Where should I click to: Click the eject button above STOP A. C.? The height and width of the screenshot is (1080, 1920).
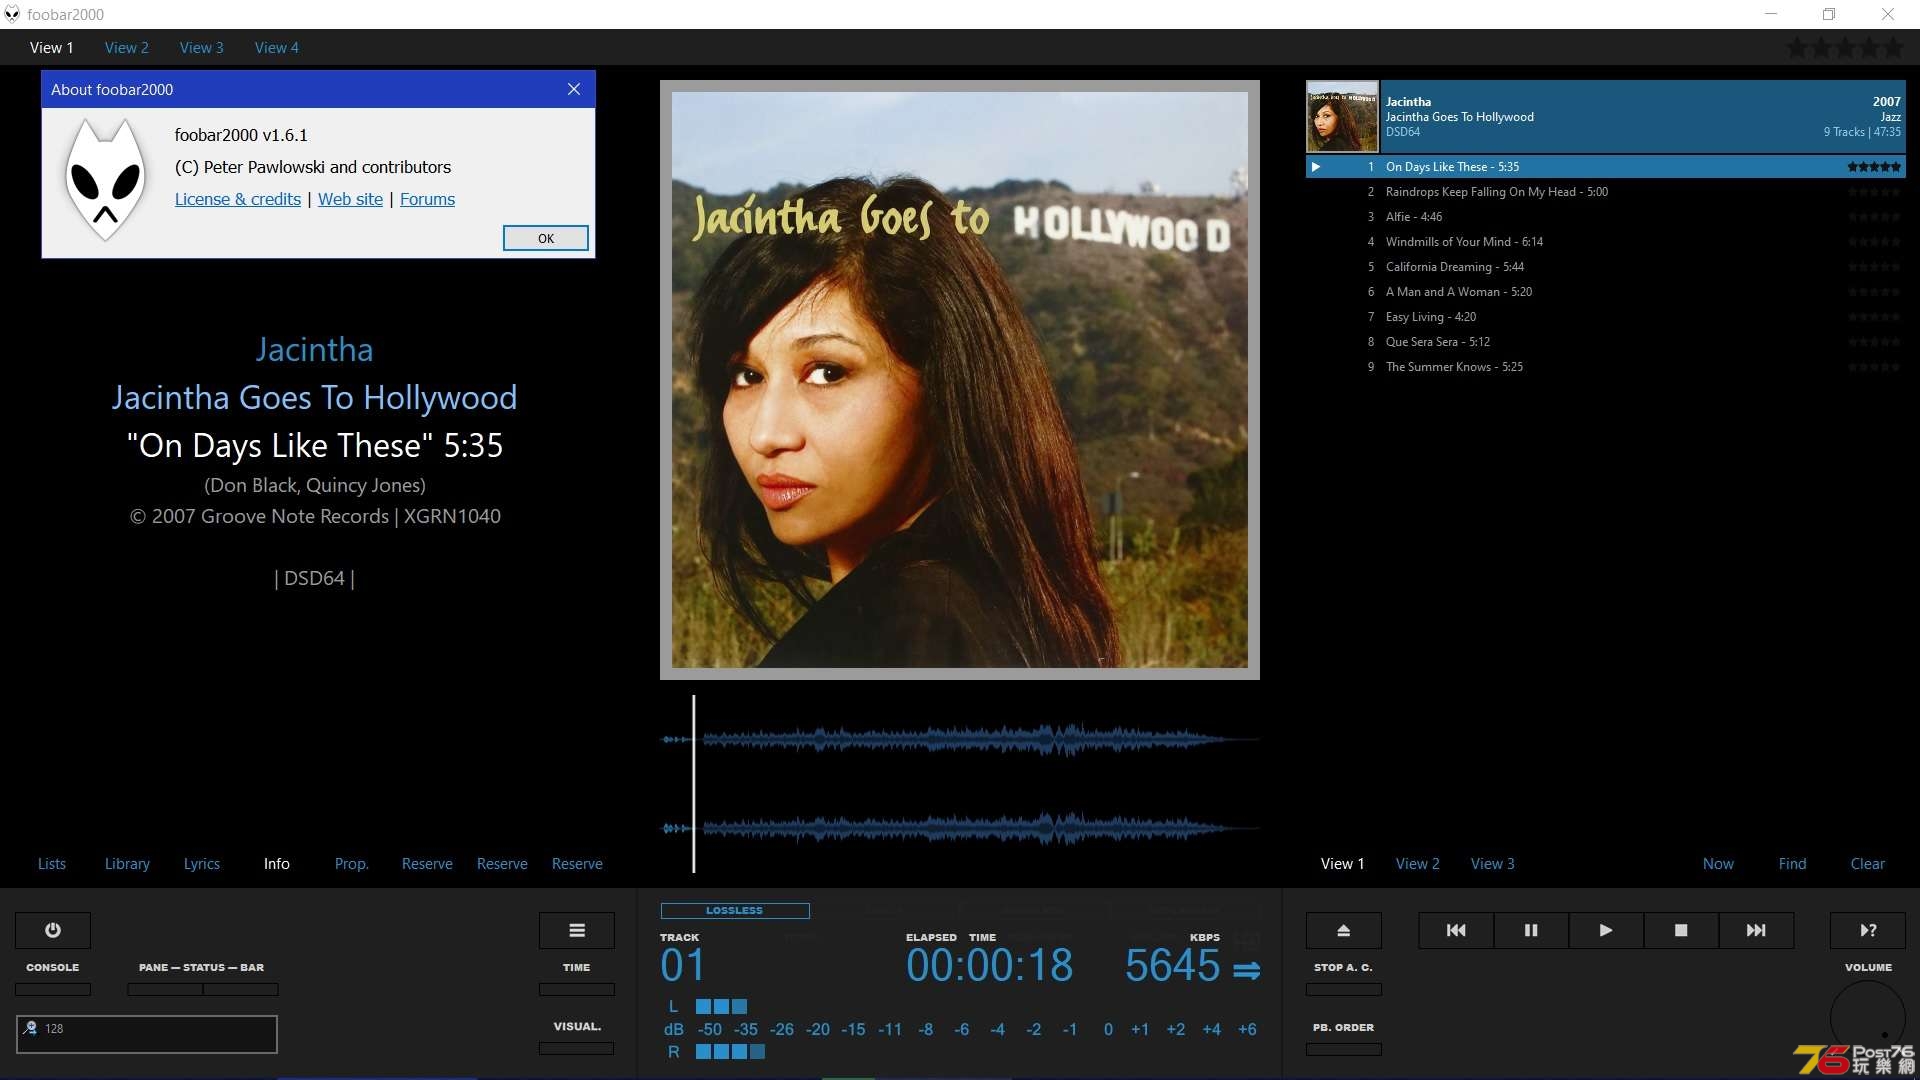click(x=1344, y=930)
